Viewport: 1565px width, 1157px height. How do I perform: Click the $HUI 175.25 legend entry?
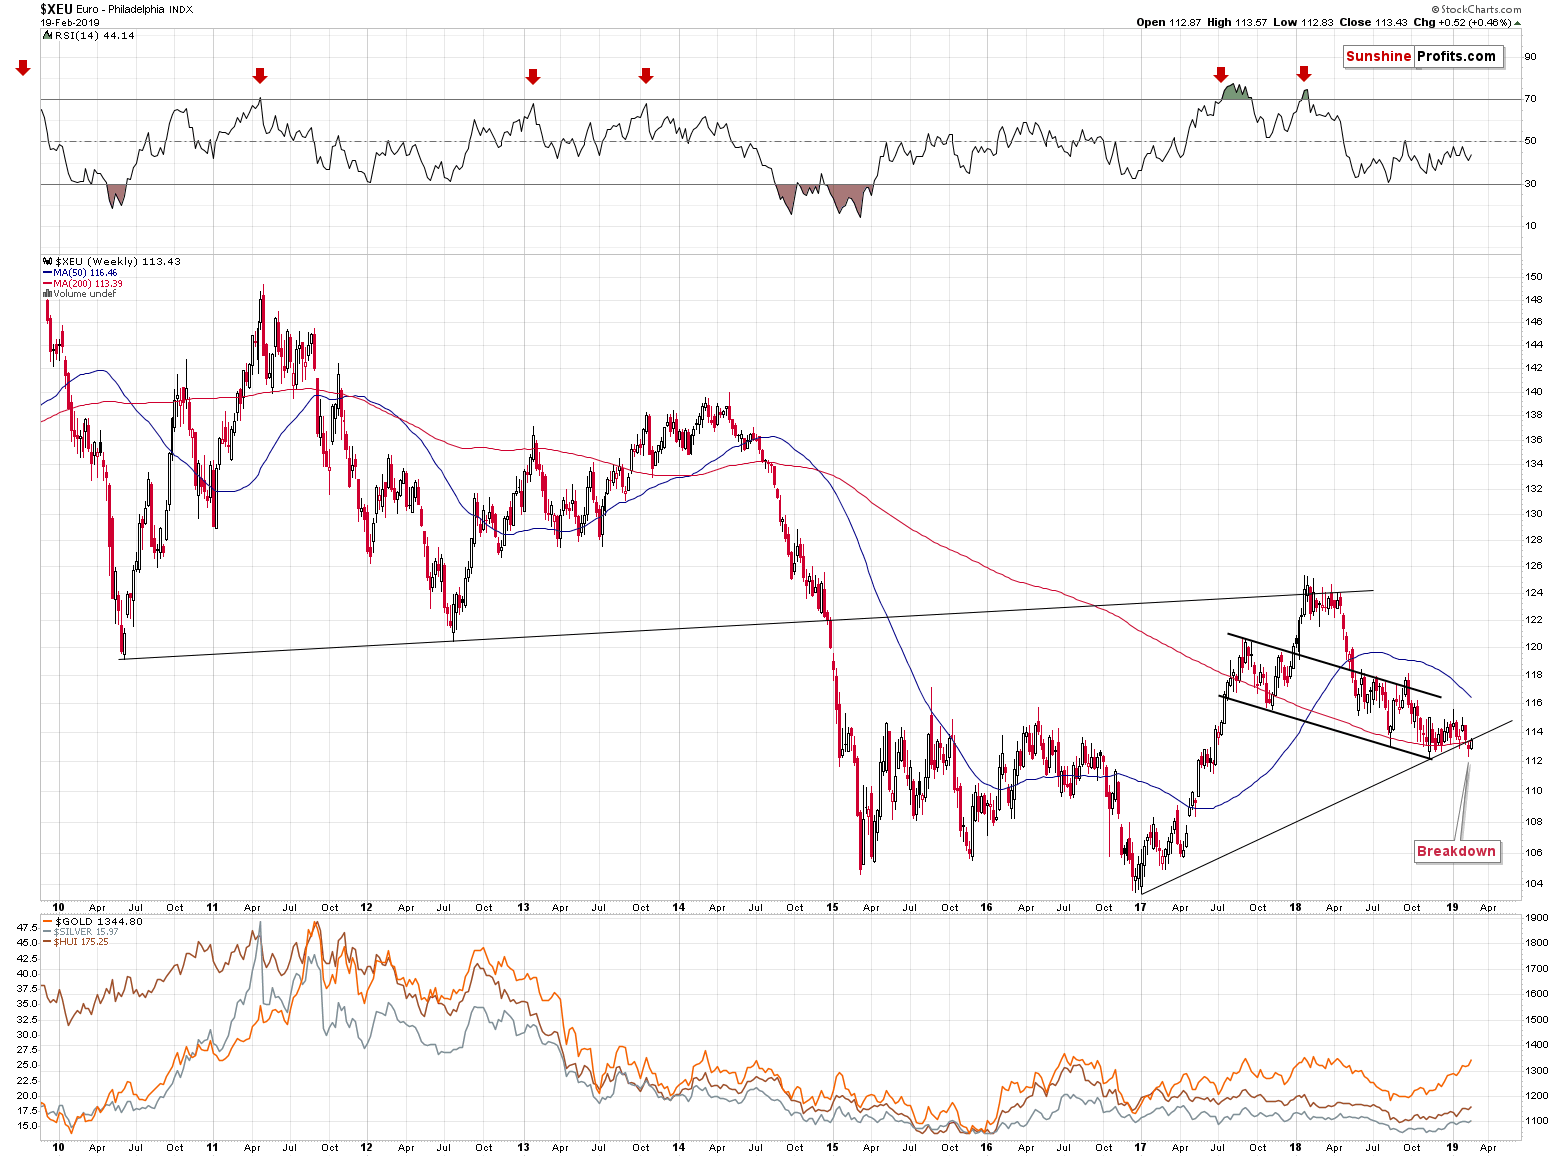click(78, 942)
